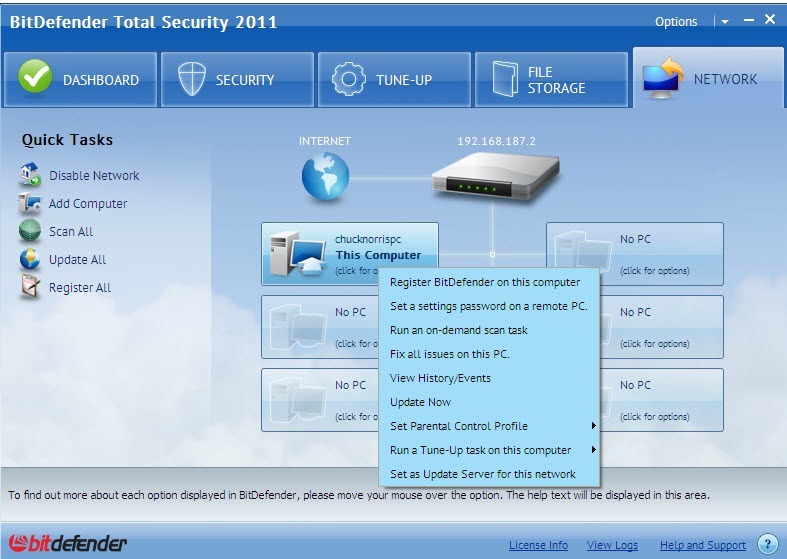This screenshot has width=787, height=559.
Task: Click Options in the title bar
Action: 676,22
